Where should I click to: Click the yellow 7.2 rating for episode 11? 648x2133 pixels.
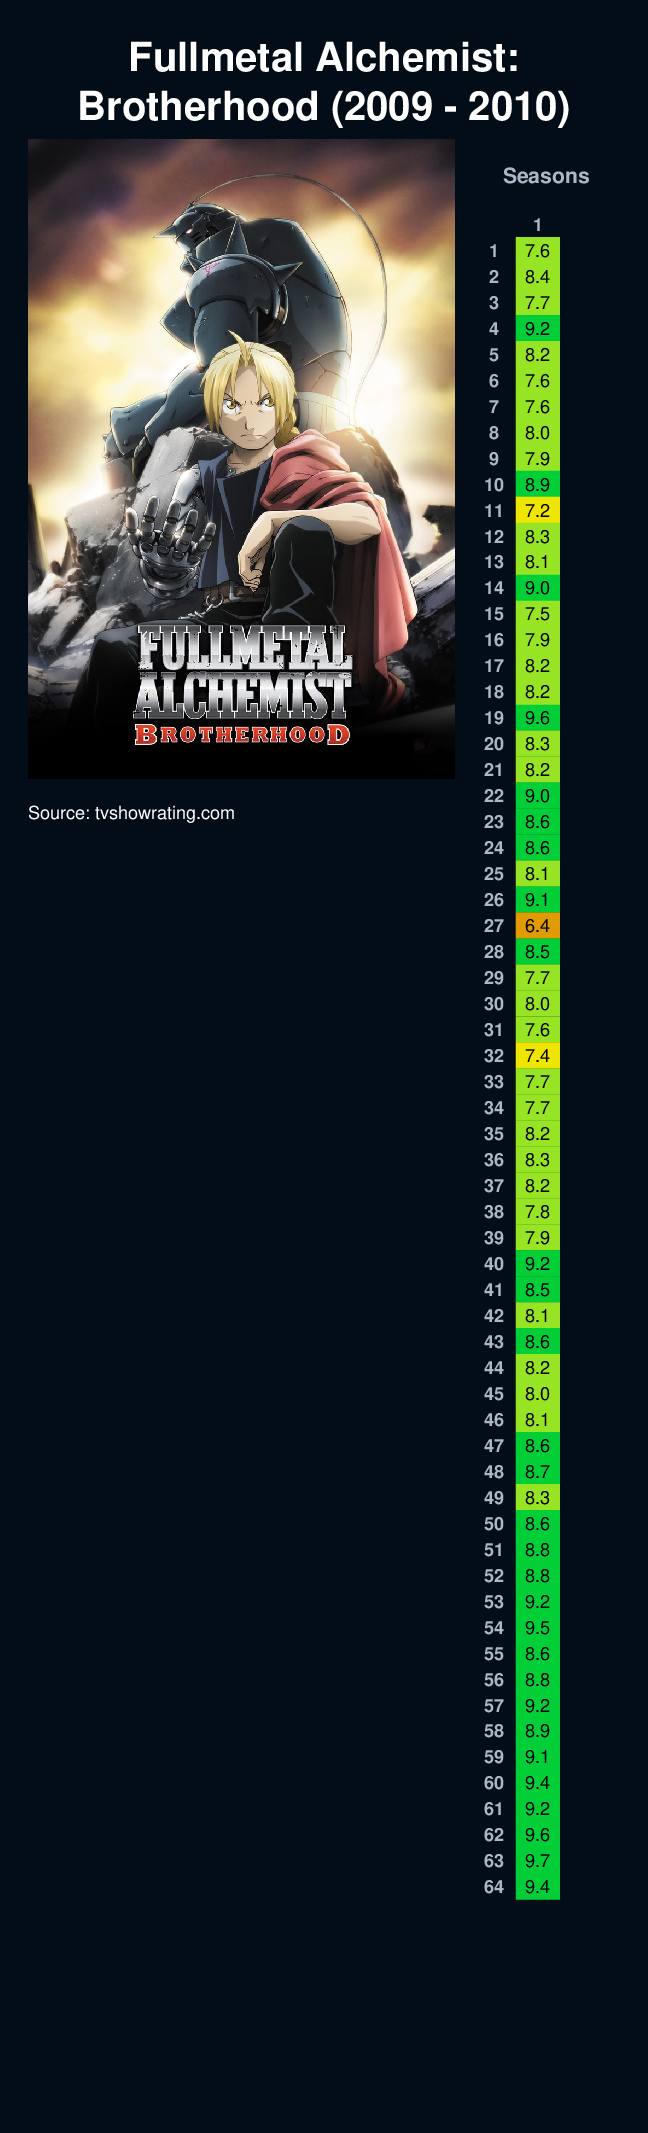pos(537,511)
